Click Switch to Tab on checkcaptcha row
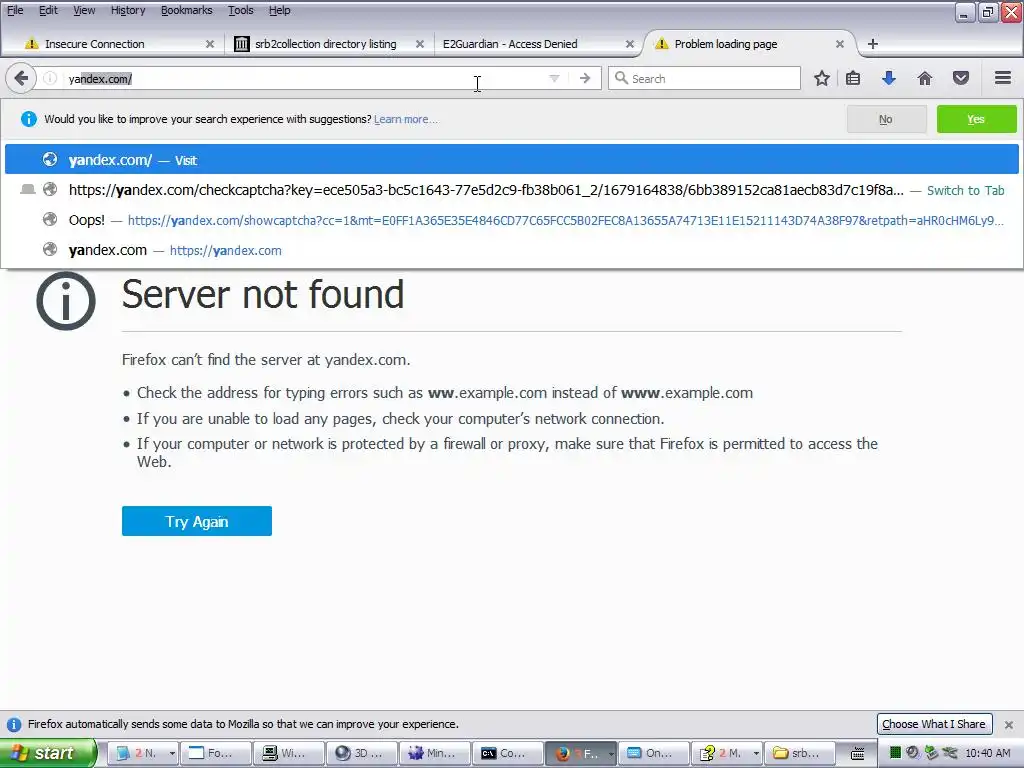 point(965,191)
